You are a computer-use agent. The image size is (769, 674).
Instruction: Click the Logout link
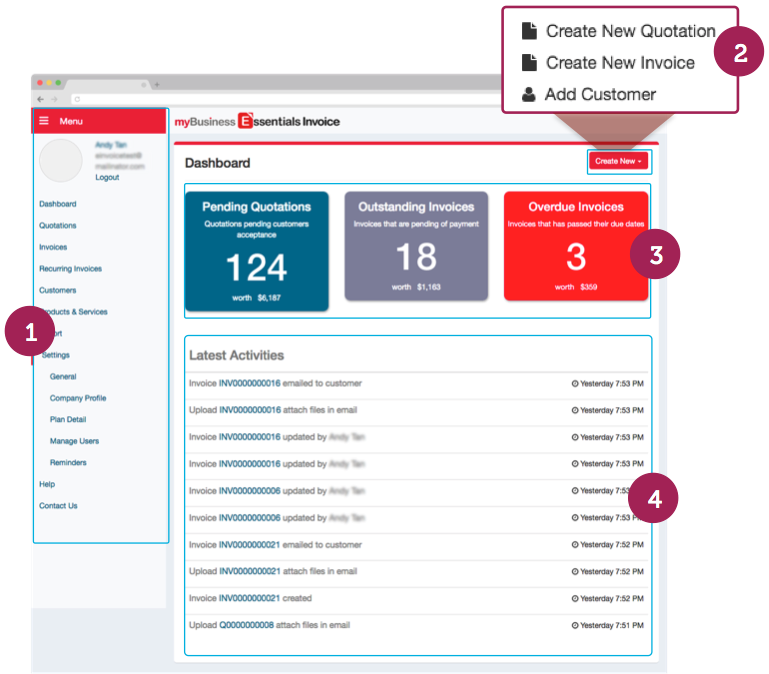click(107, 178)
